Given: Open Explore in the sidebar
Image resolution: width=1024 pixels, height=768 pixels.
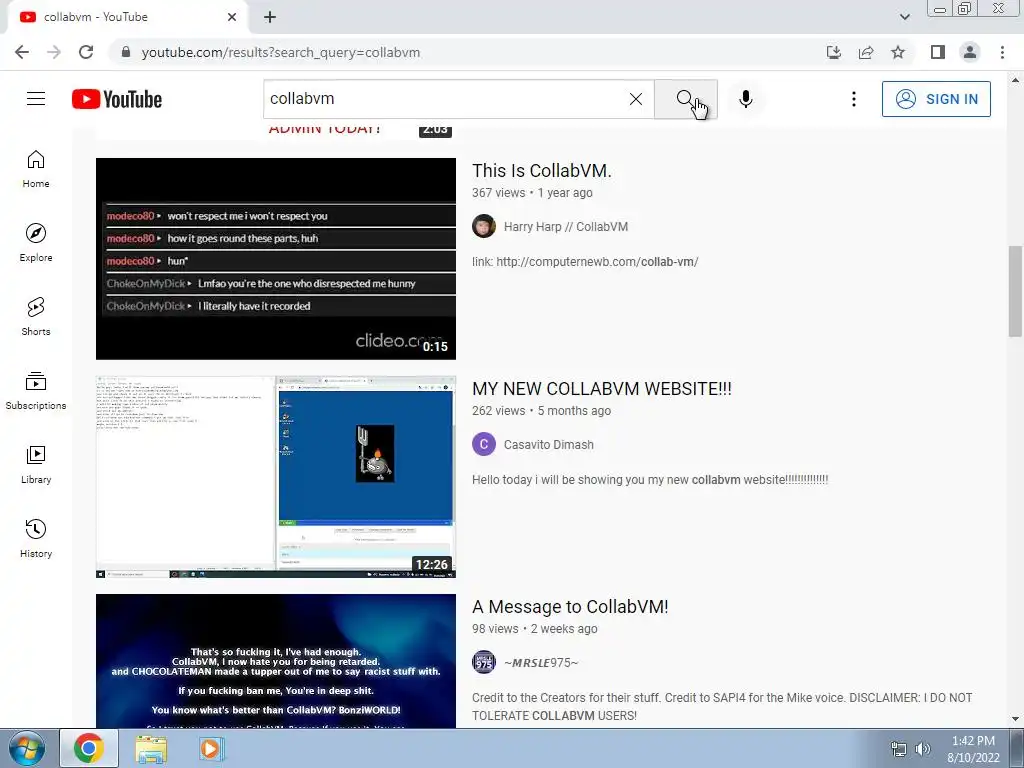Looking at the screenshot, I should (x=36, y=243).
